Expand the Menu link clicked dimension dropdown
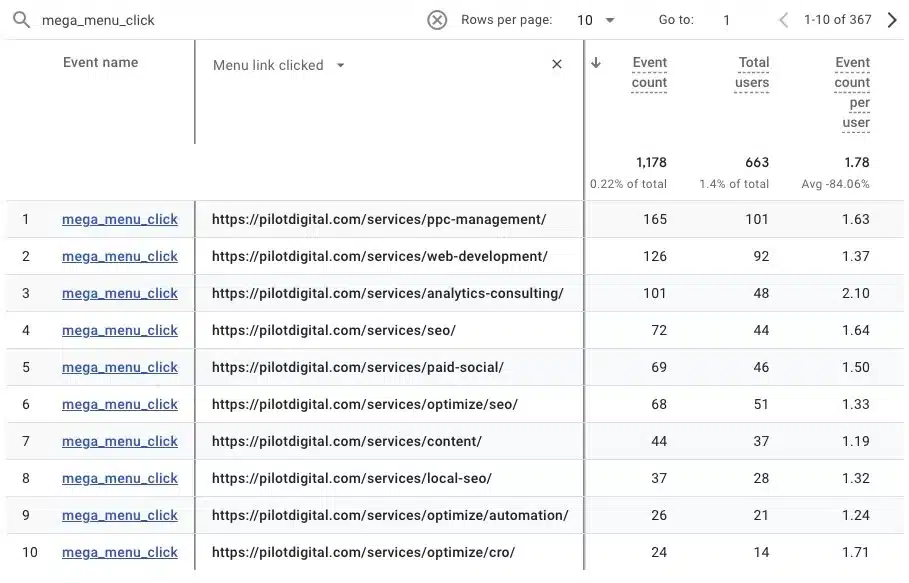Viewport: 909px width, 583px height. (x=340, y=66)
